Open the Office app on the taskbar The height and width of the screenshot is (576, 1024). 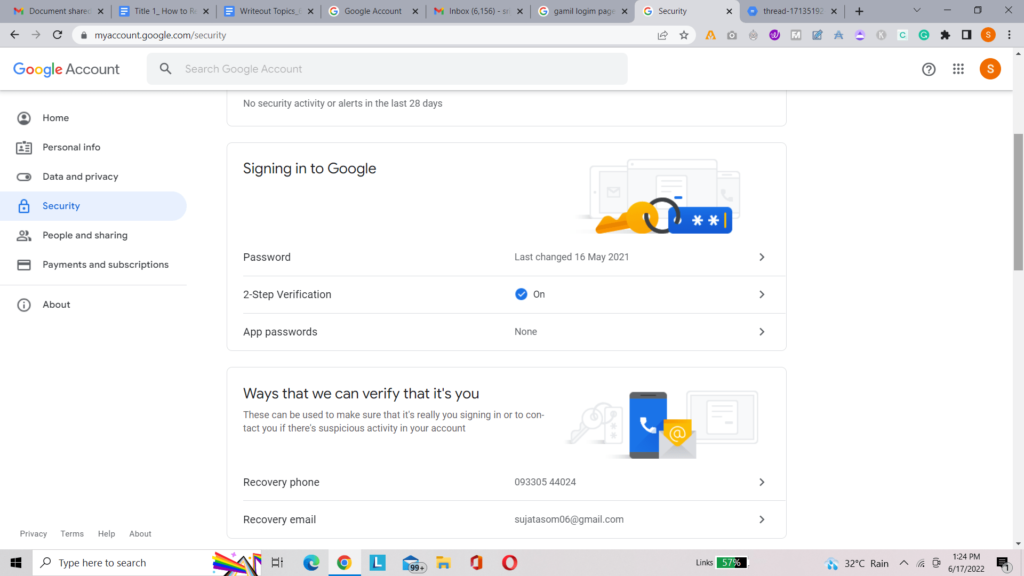476,562
